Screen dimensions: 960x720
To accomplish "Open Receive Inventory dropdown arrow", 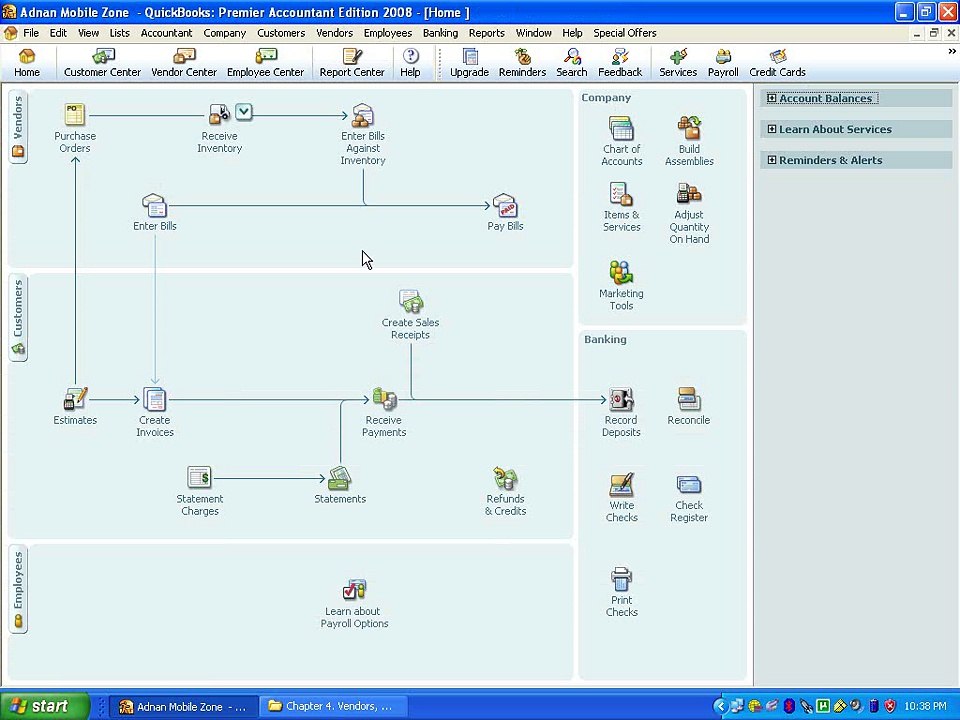I will coord(244,111).
